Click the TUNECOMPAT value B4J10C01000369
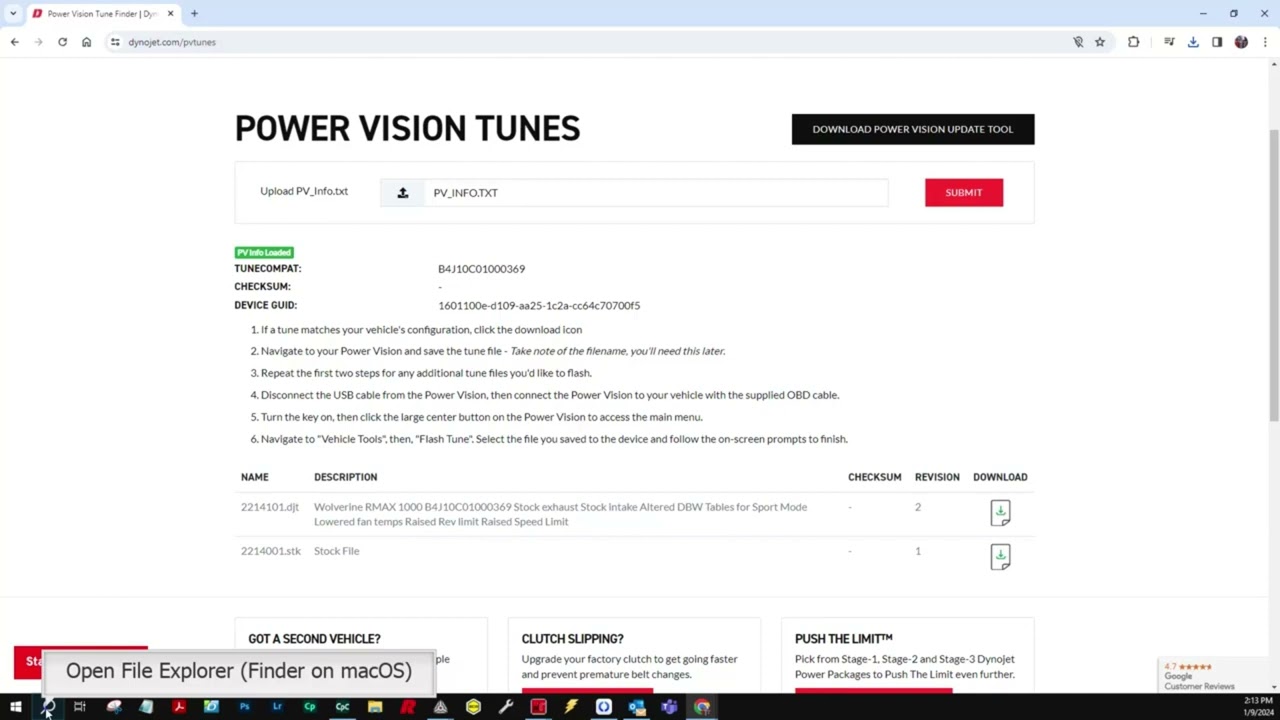This screenshot has width=1280, height=720. tap(481, 269)
